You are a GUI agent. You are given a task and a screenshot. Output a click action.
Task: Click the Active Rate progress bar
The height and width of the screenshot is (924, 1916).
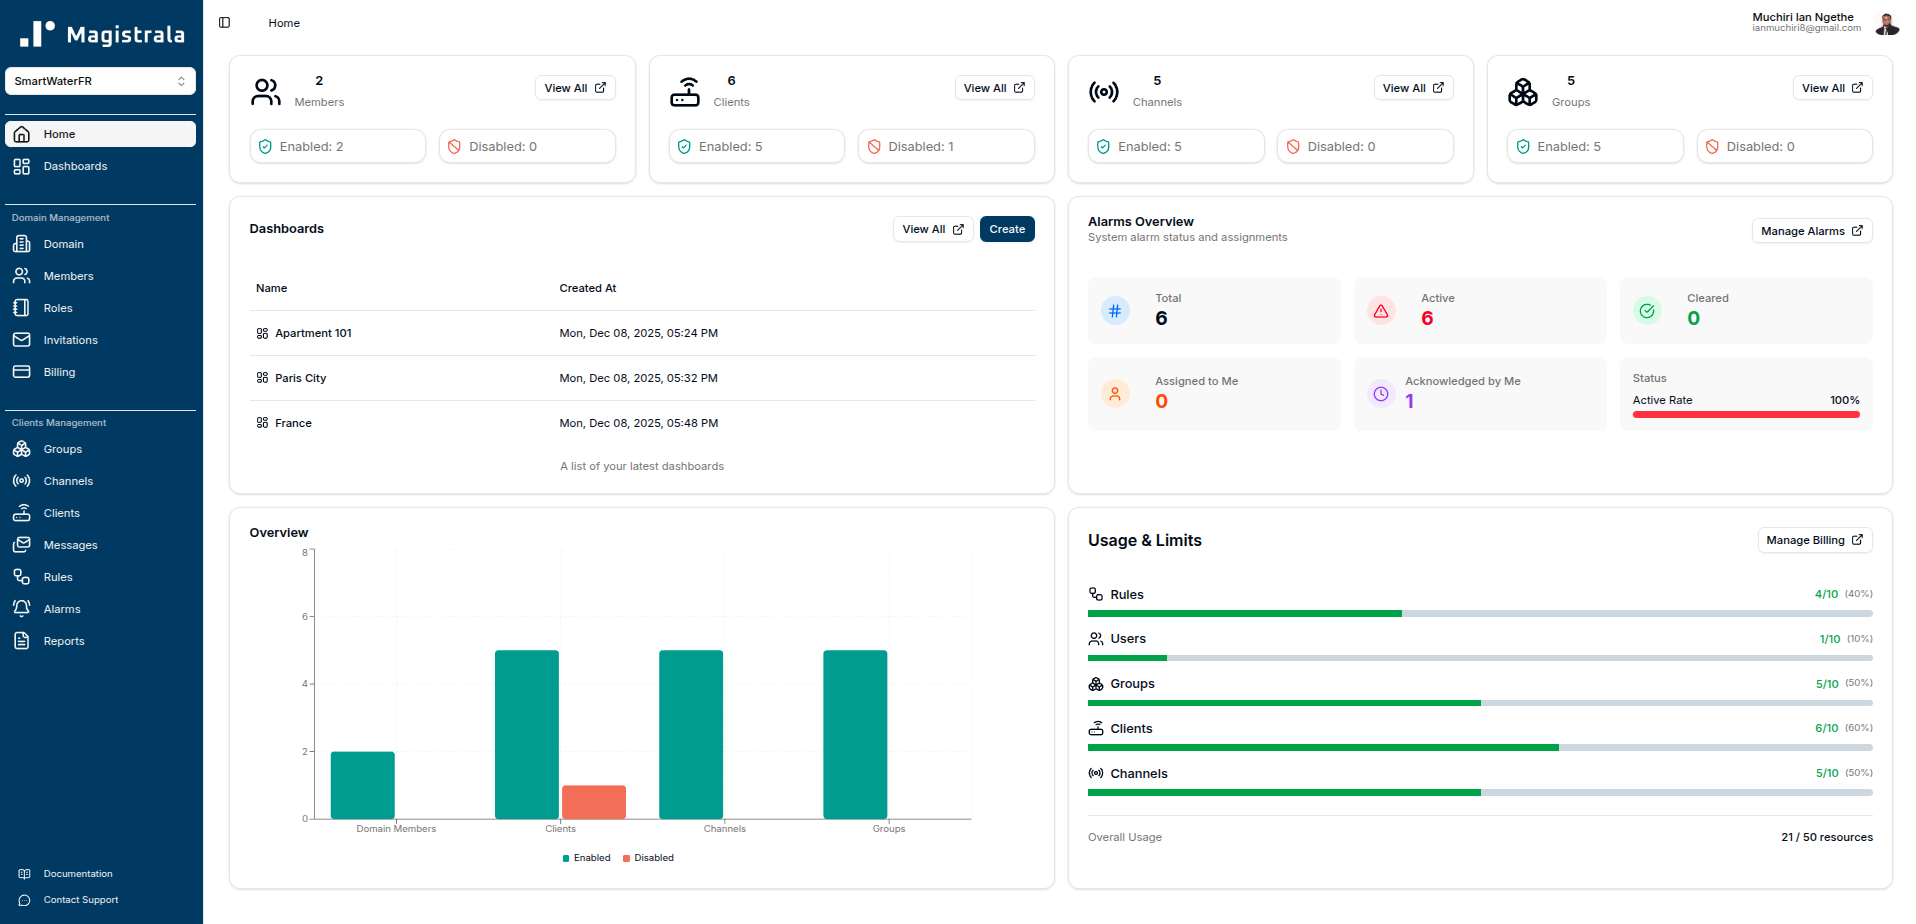[1745, 414]
